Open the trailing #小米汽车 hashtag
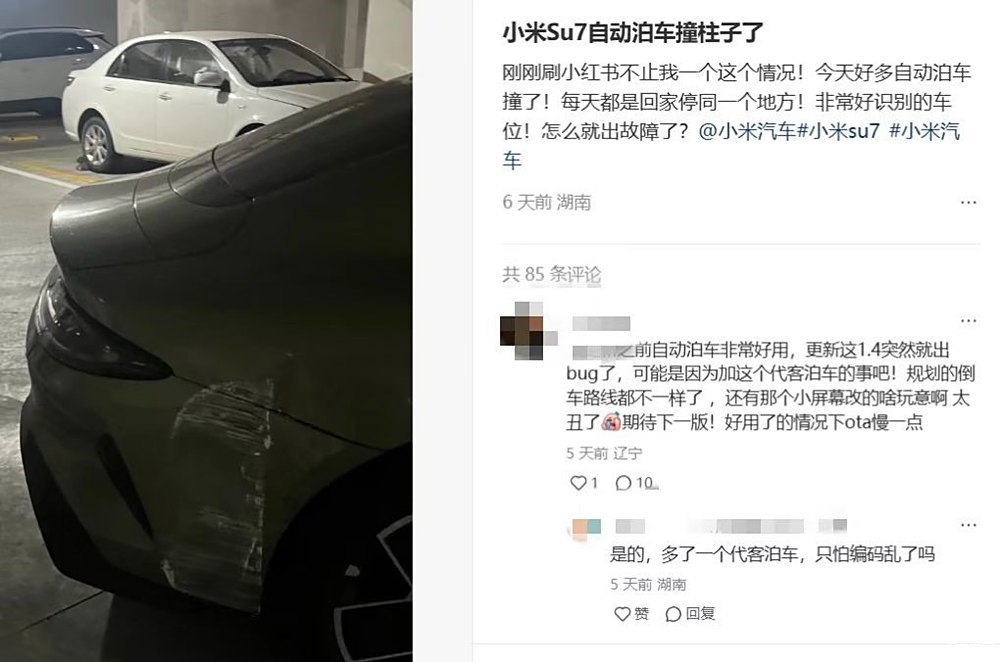The width and height of the screenshot is (1000, 662). (731, 146)
